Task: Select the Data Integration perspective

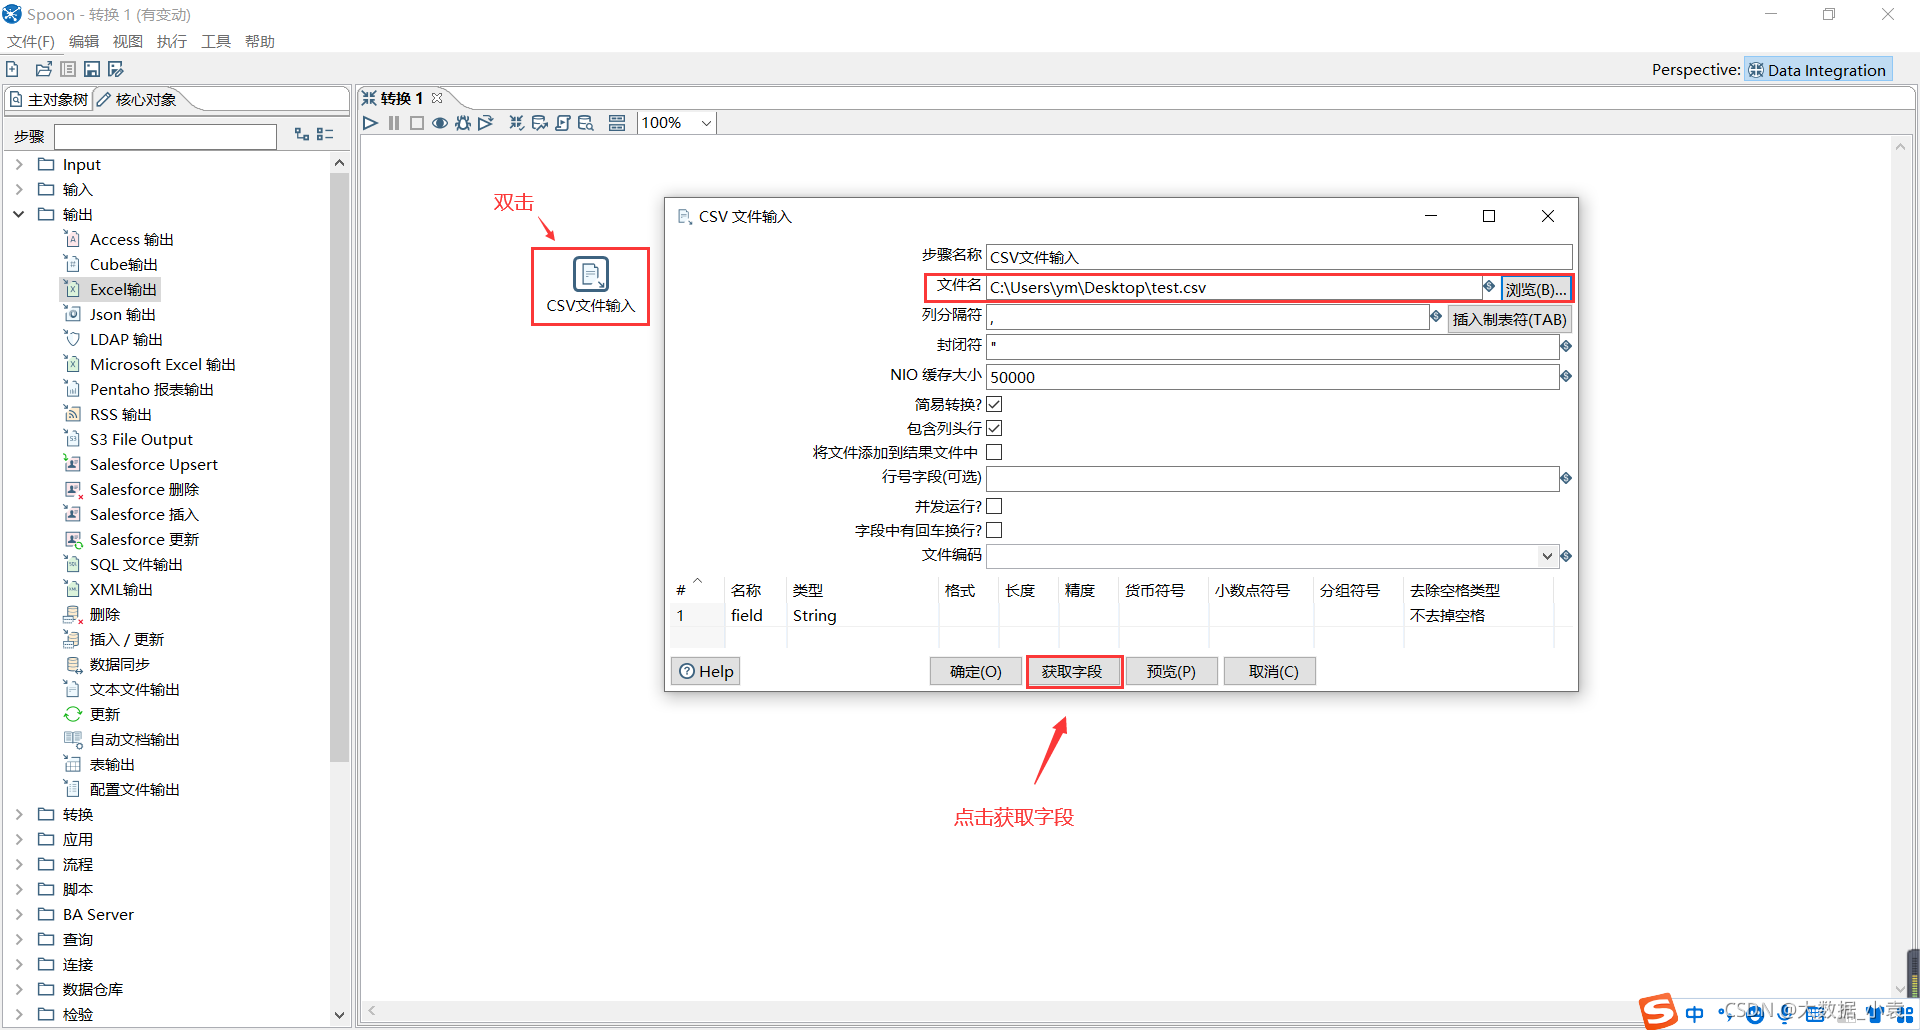Action: (x=1817, y=70)
